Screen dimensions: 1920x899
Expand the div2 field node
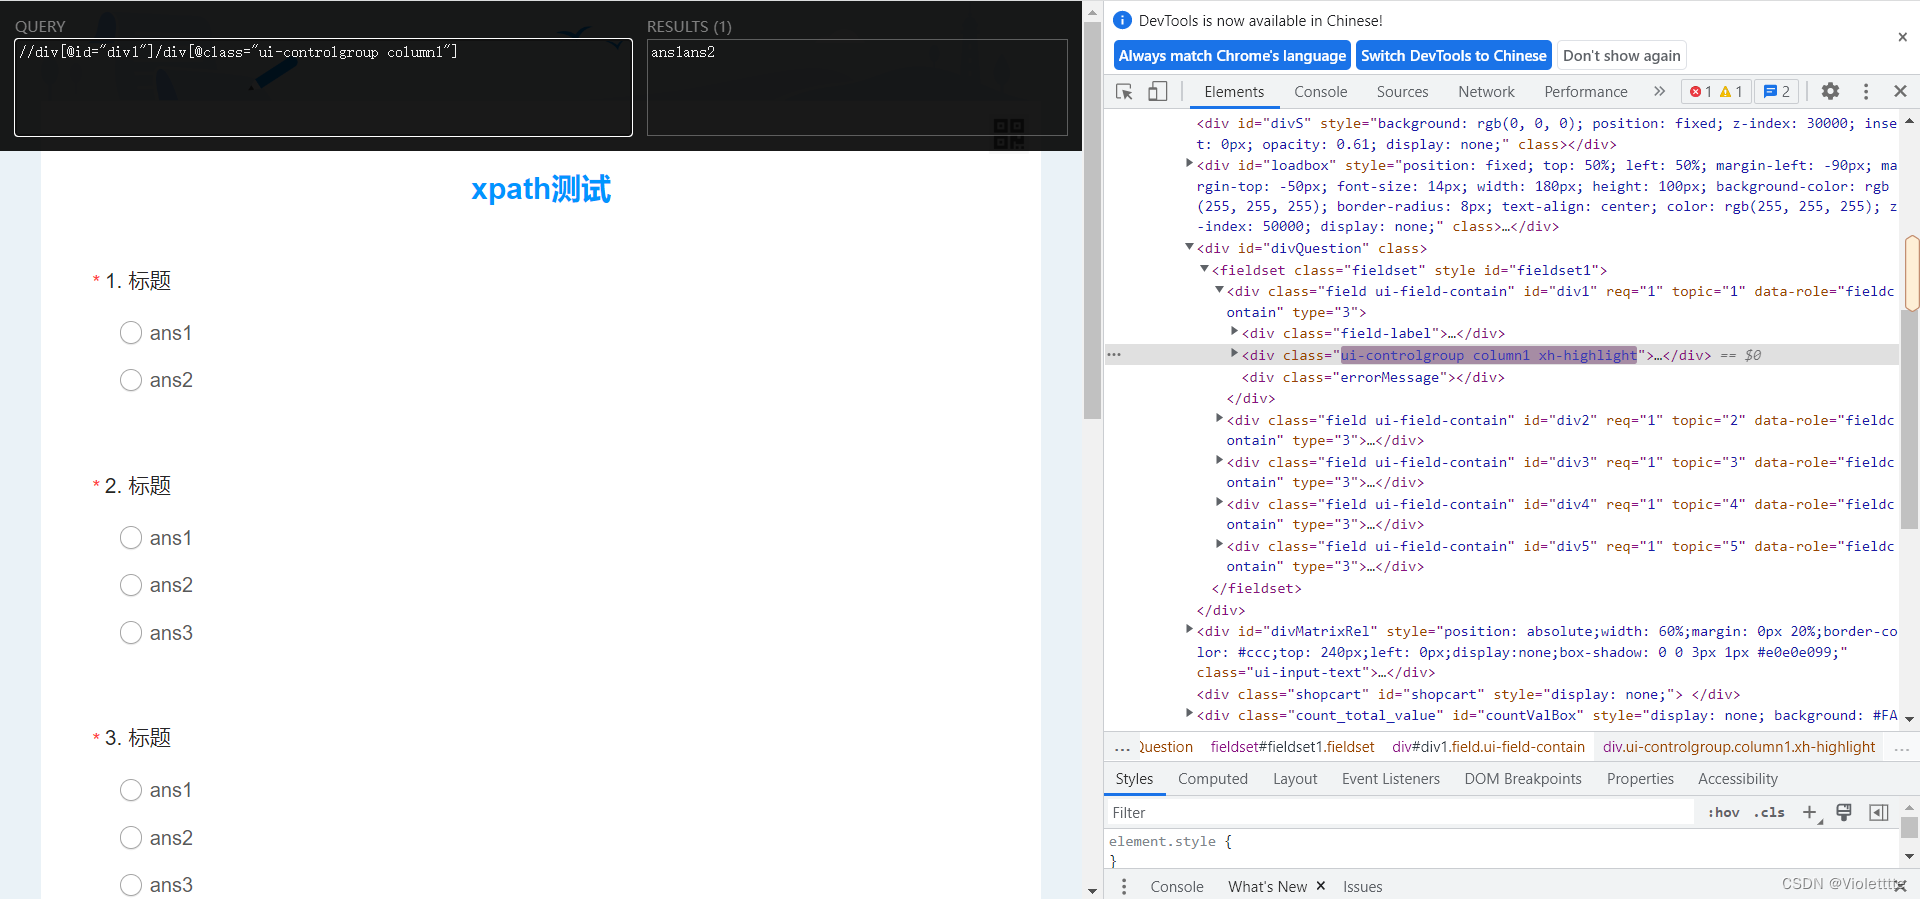point(1219,418)
